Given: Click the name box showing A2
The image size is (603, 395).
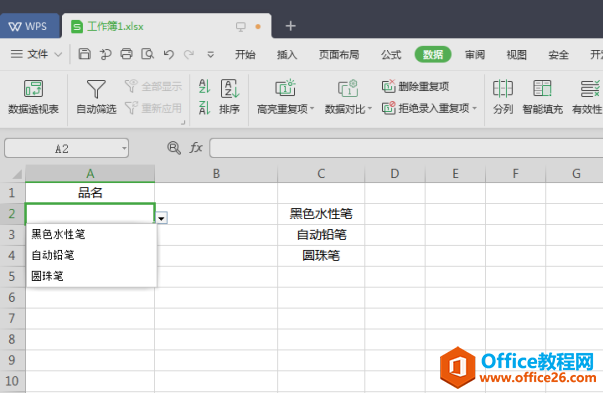Looking at the screenshot, I should (62, 148).
